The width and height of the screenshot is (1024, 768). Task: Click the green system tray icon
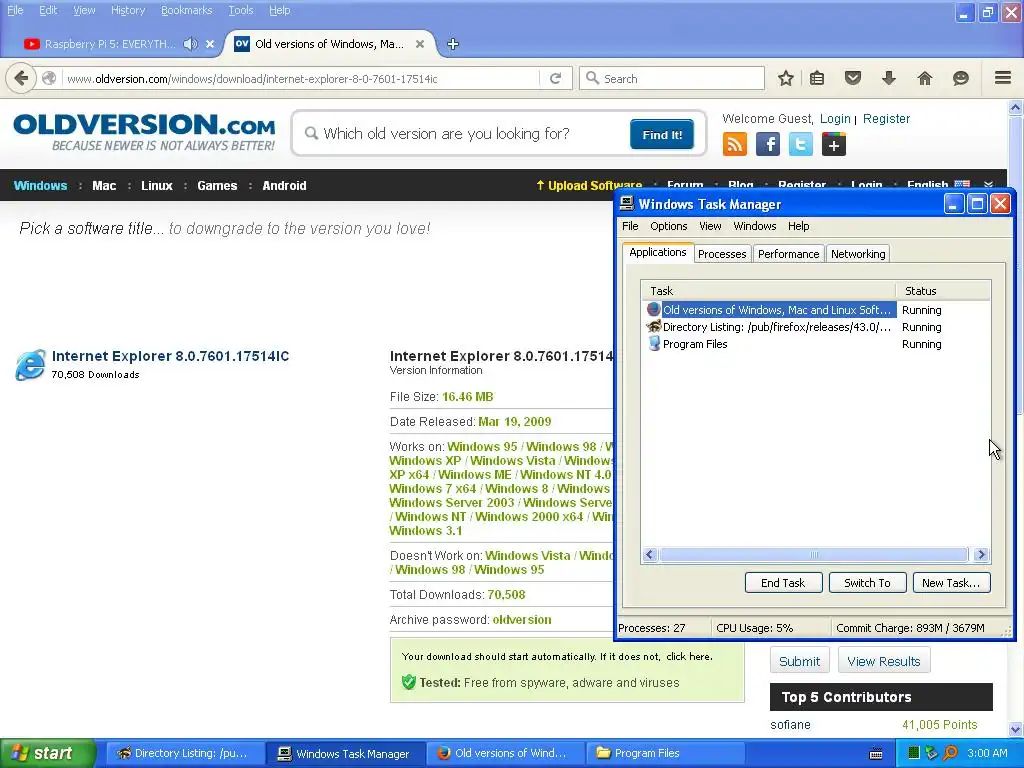point(914,753)
